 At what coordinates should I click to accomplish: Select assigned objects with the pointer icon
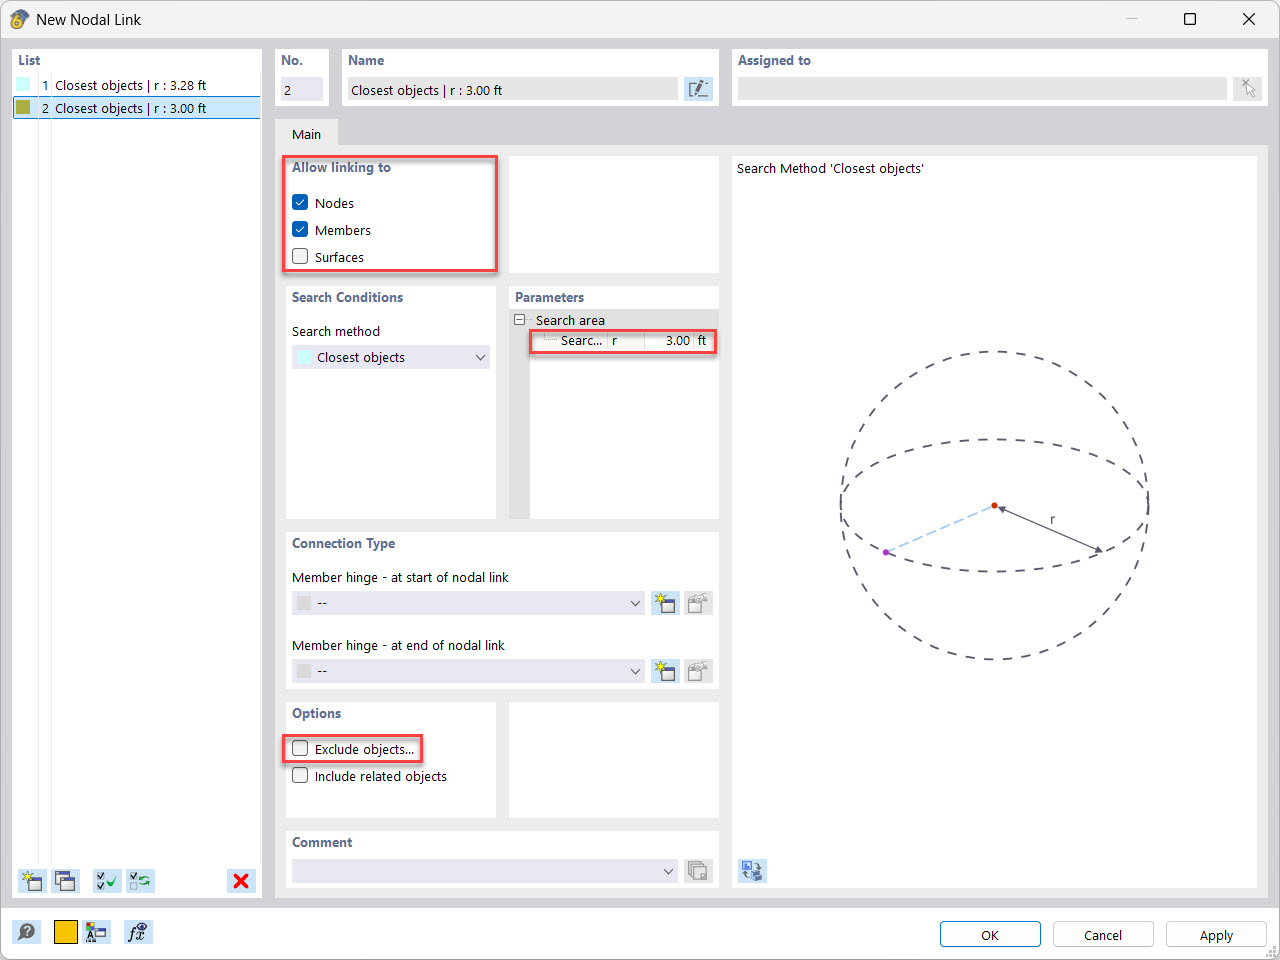[1247, 88]
